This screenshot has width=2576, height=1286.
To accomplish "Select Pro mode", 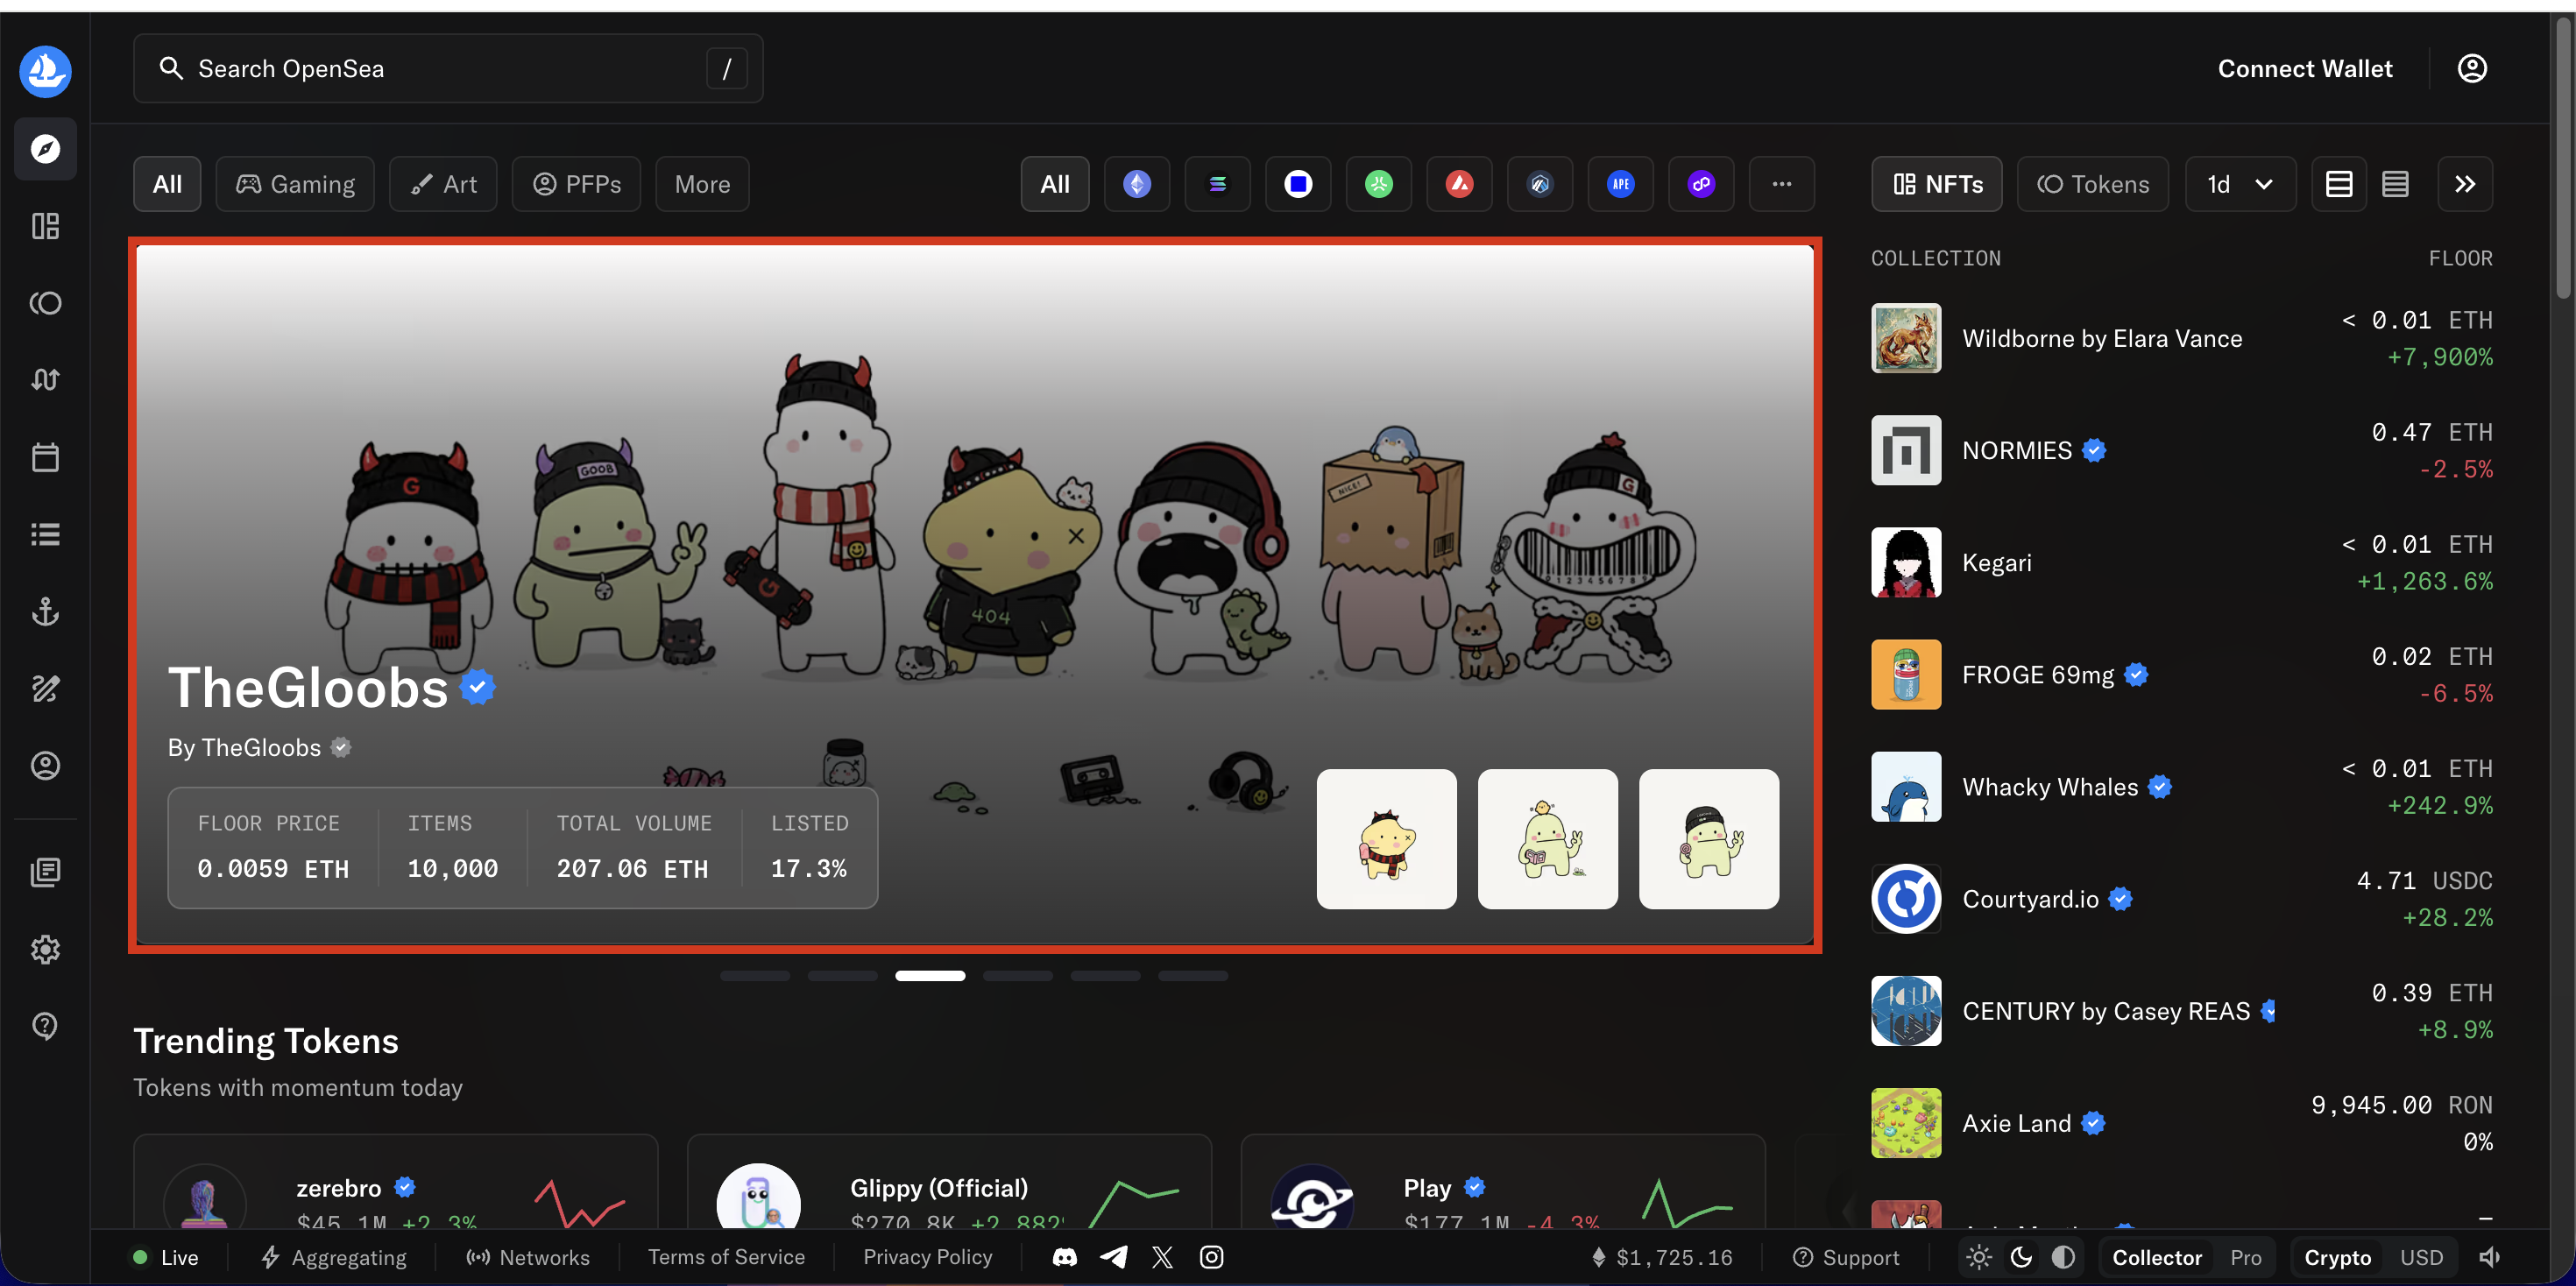I will [2245, 1257].
